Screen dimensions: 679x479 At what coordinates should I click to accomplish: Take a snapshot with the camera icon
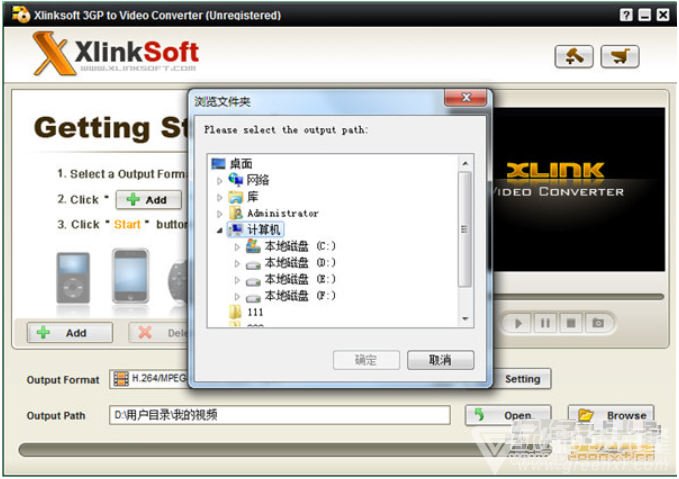[x=598, y=323]
